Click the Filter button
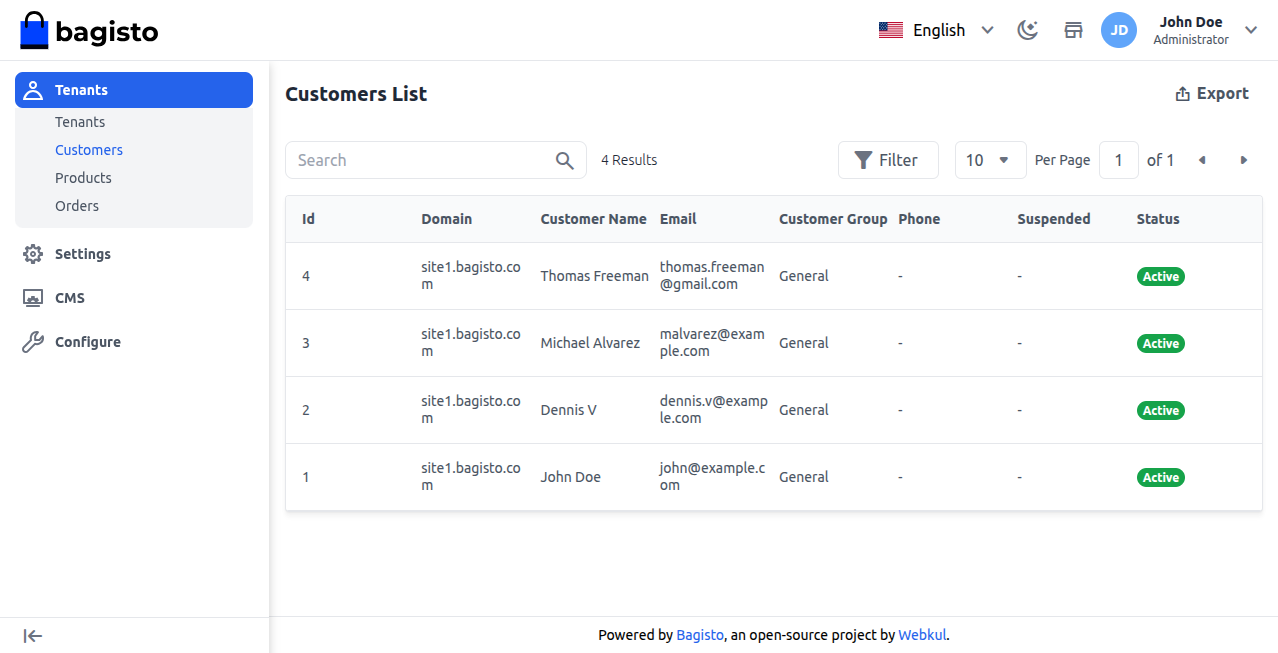 888,160
